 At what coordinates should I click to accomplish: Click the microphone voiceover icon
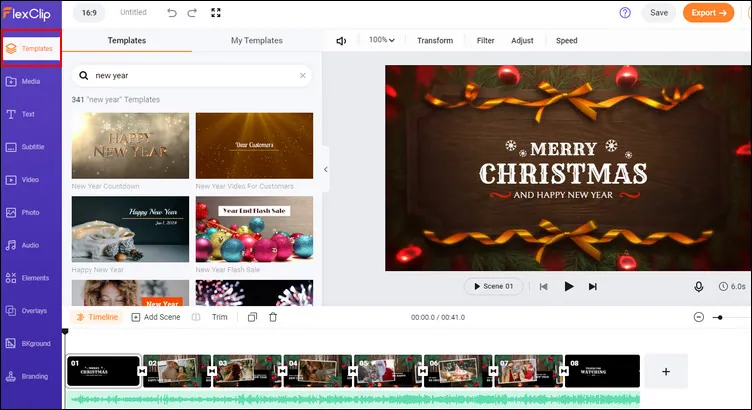click(699, 287)
